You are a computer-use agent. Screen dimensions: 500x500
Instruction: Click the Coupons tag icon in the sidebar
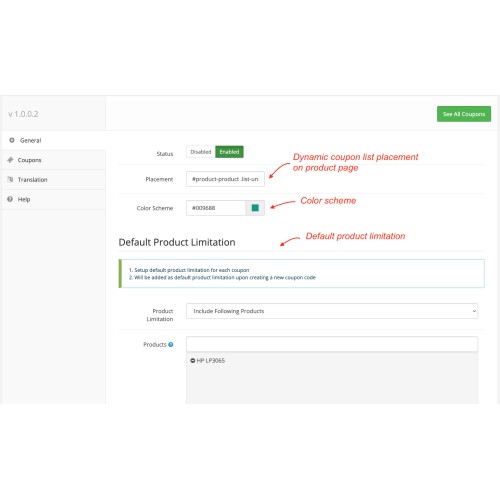click(10, 160)
